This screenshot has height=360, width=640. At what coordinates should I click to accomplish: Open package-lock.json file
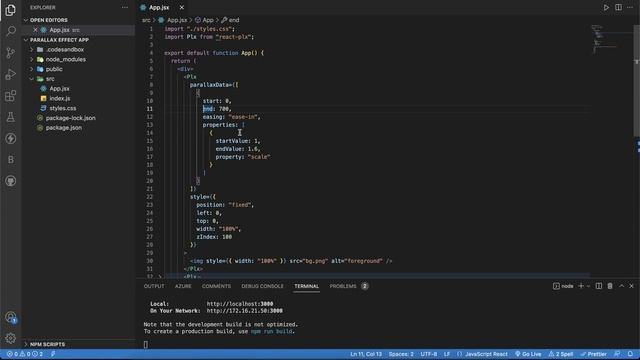[x=70, y=118]
